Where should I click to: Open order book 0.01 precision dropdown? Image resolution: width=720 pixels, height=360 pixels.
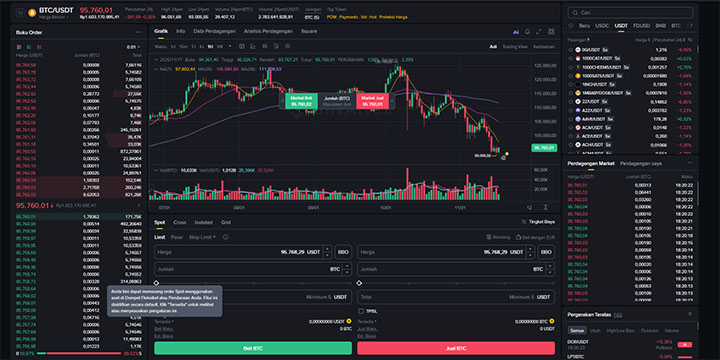[133, 47]
